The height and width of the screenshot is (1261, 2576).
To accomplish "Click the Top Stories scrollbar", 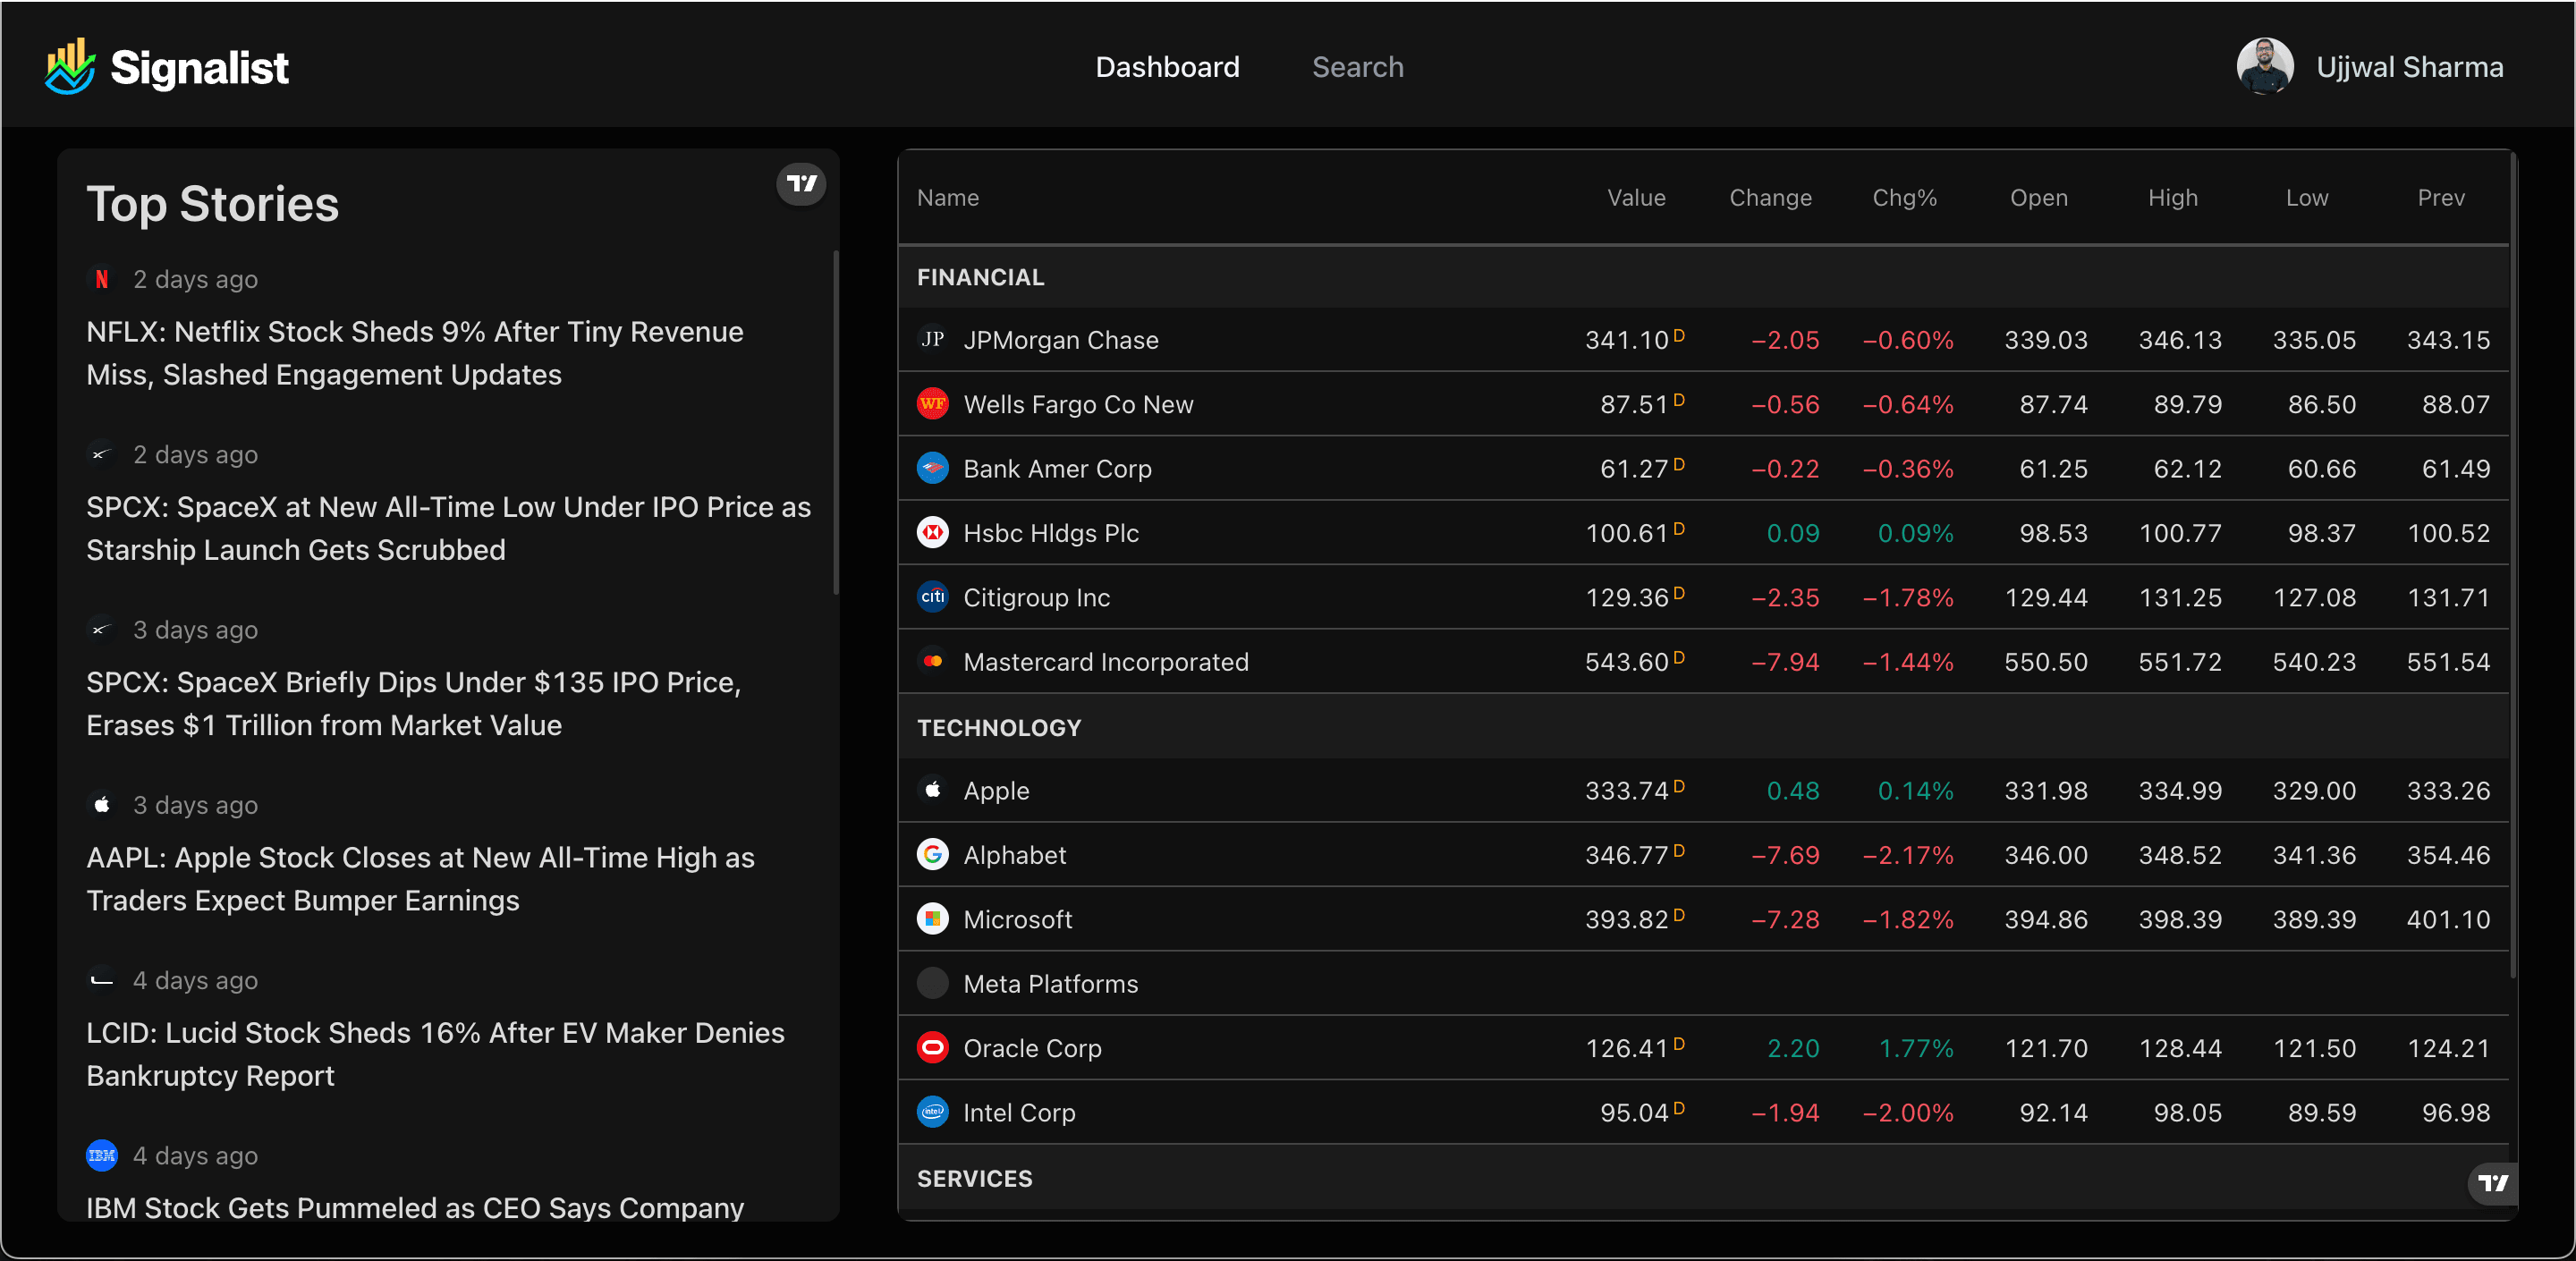I will coord(836,422).
